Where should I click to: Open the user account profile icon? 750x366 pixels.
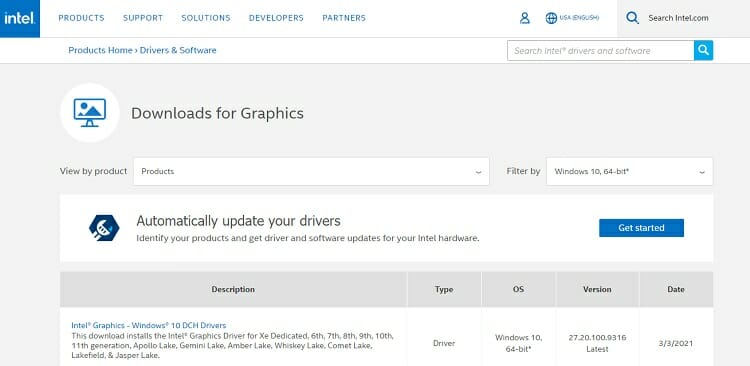coord(525,18)
